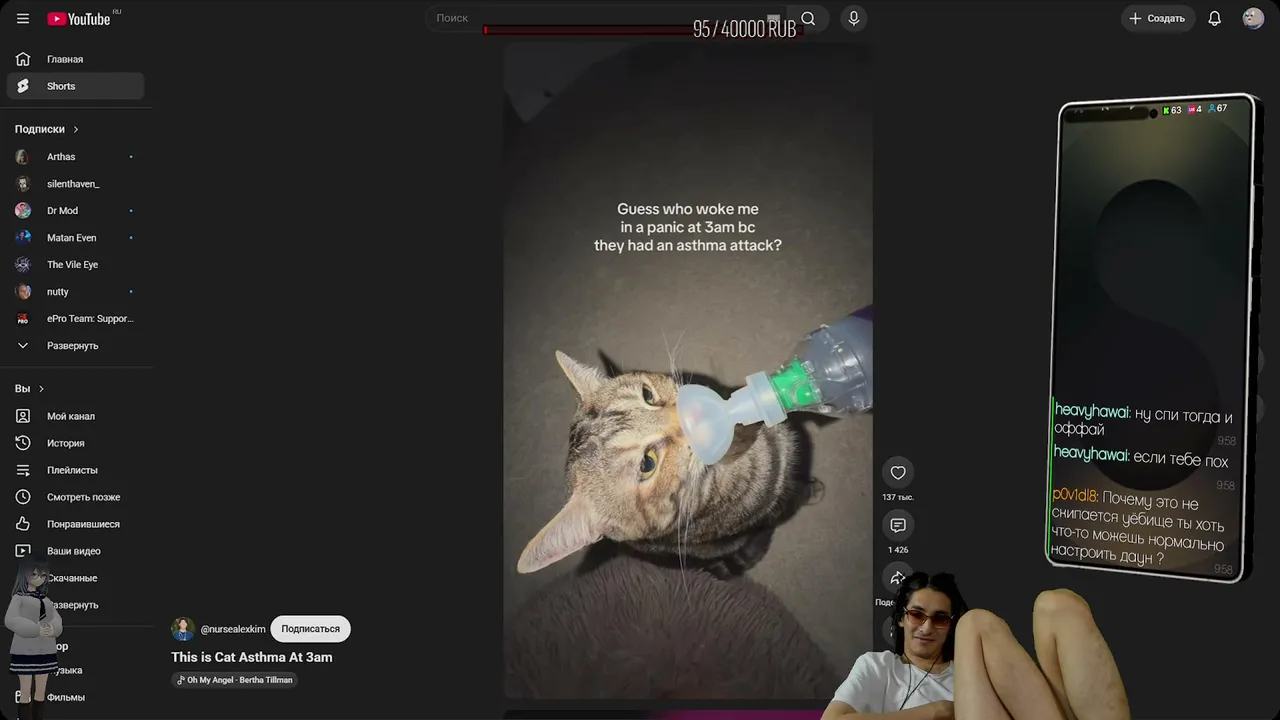Open Смотреть позже list
Image resolution: width=1280 pixels, height=720 pixels.
76,497
